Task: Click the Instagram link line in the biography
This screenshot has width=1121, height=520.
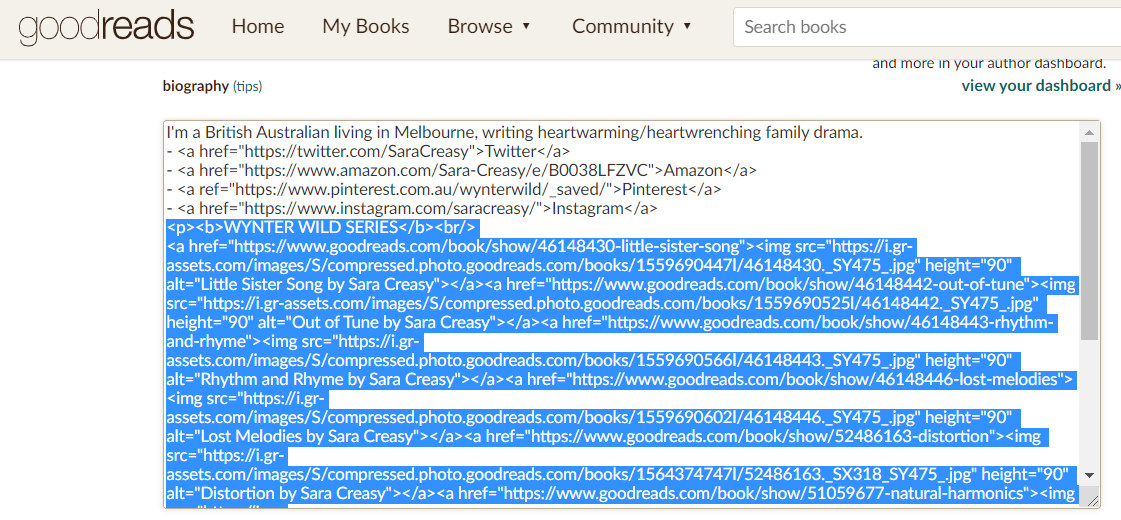Action: (x=411, y=208)
